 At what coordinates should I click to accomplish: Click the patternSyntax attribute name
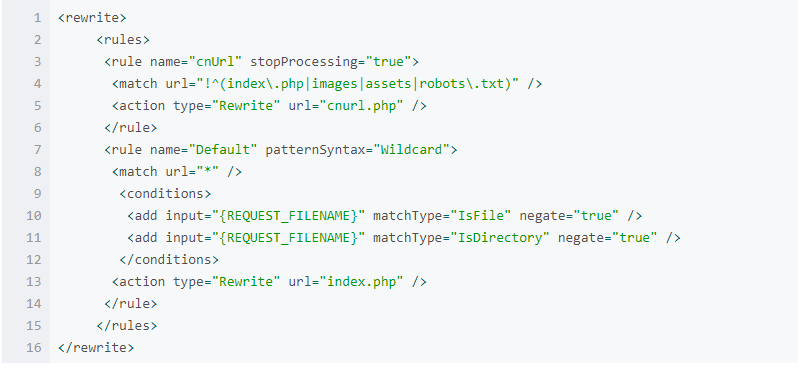click(316, 150)
